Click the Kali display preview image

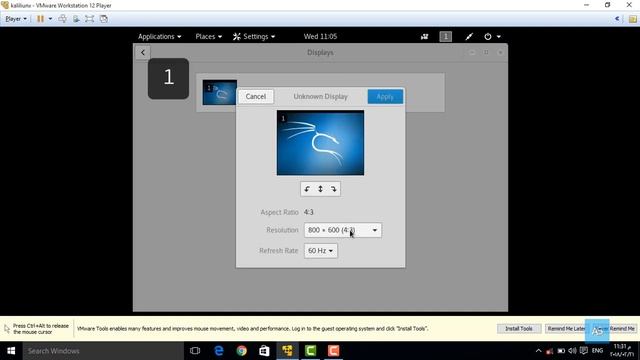point(320,142)
